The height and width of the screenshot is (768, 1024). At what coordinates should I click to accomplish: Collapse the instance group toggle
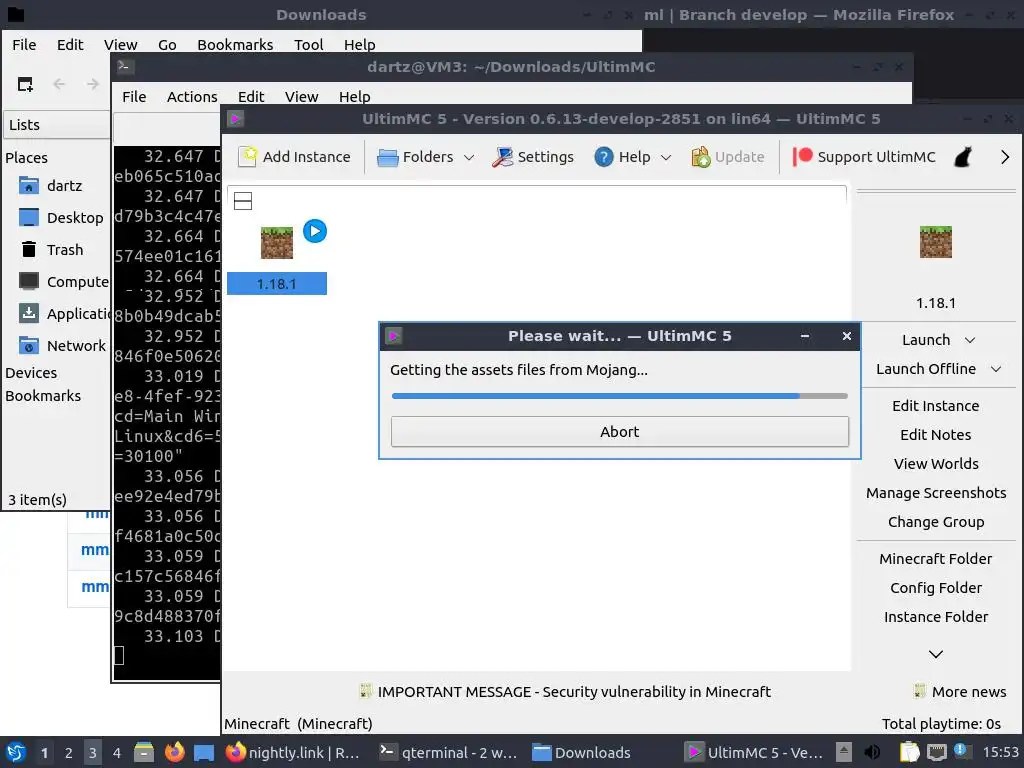click(243, 201)
